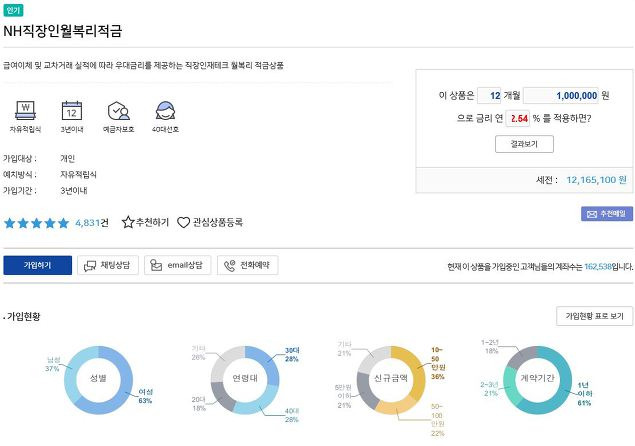This screenshot has height=446, width=635.
Task: Click the amount field showing 1,000,000
Action: pyautogui.click(x=561, y=96)
